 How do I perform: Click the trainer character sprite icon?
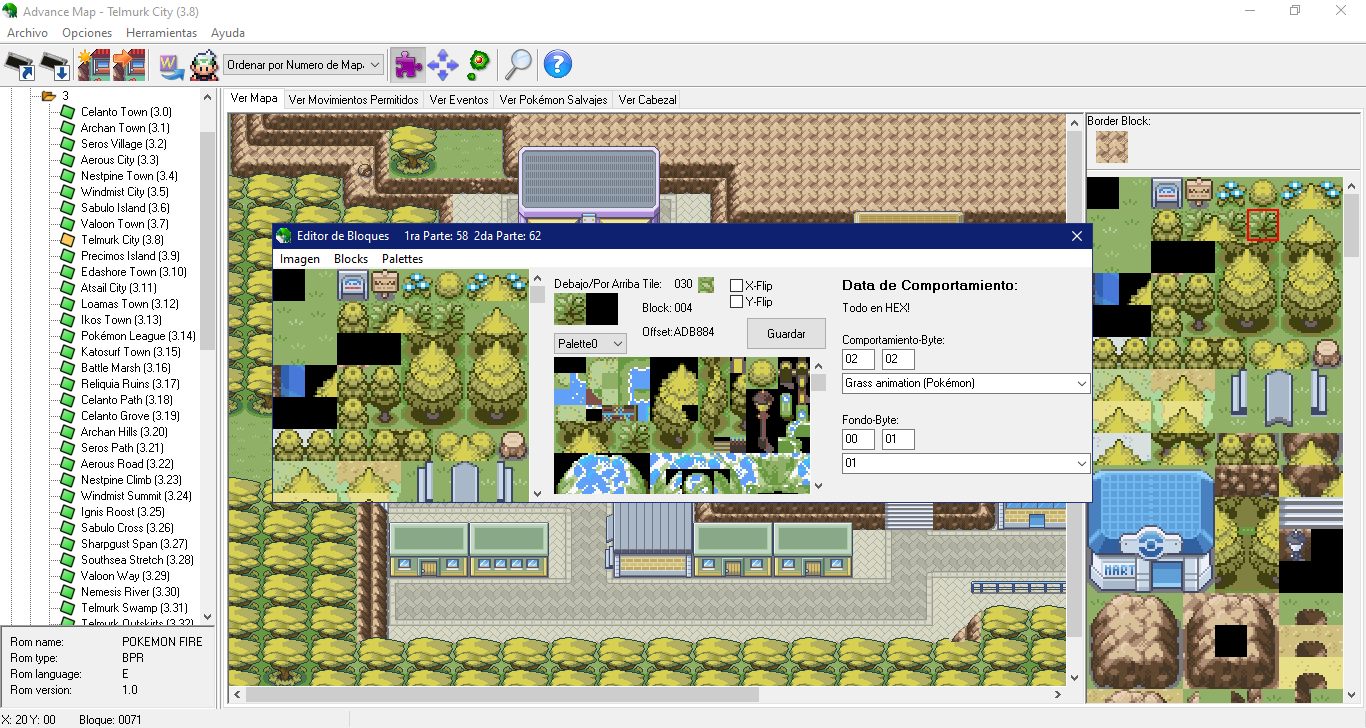point(204,66)
